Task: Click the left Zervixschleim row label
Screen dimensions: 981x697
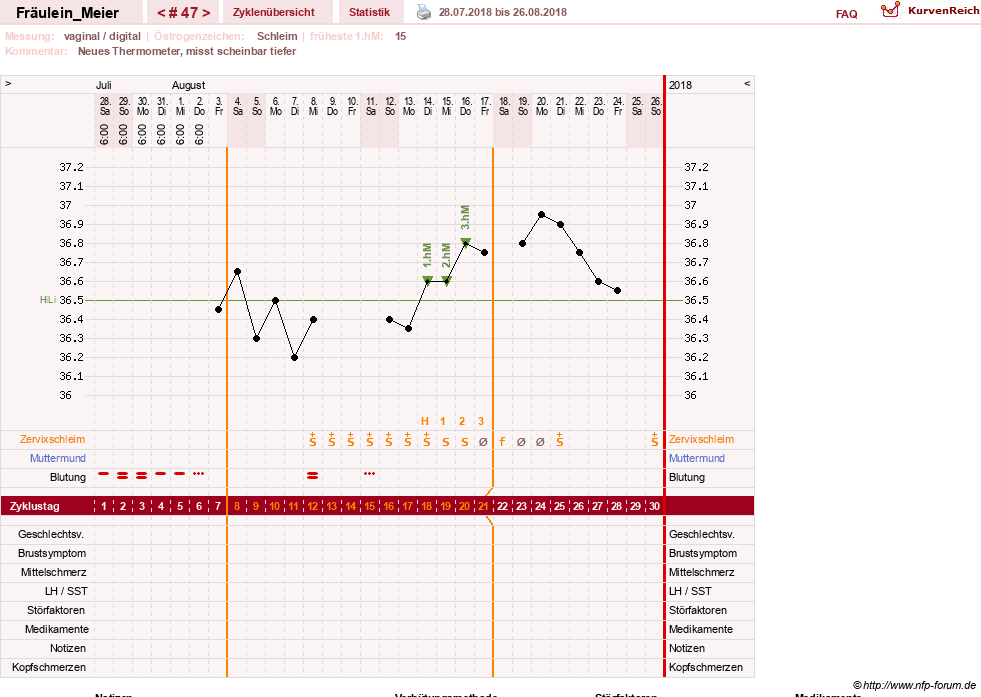Action: coord(53,439)
